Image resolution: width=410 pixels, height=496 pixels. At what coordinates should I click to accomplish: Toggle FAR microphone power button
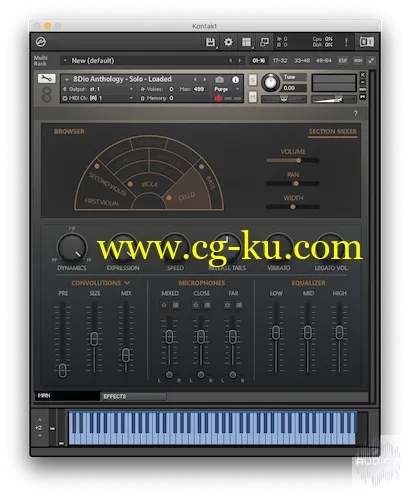(227, 305)
